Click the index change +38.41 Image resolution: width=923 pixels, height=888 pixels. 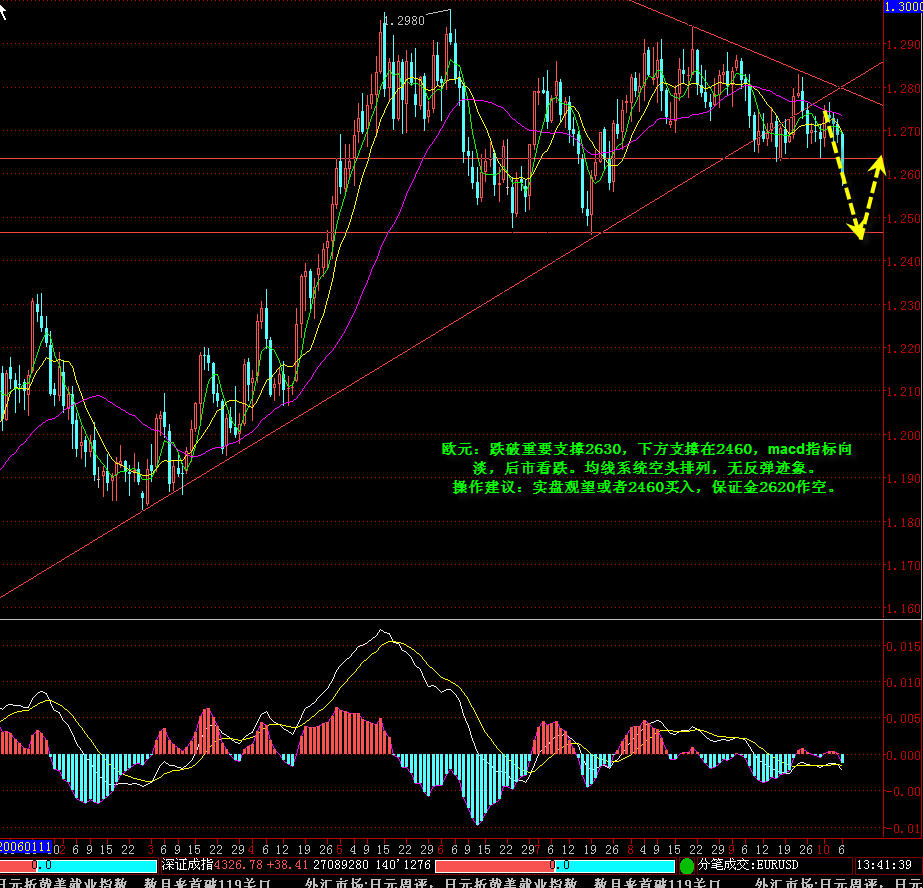point(287,866)
